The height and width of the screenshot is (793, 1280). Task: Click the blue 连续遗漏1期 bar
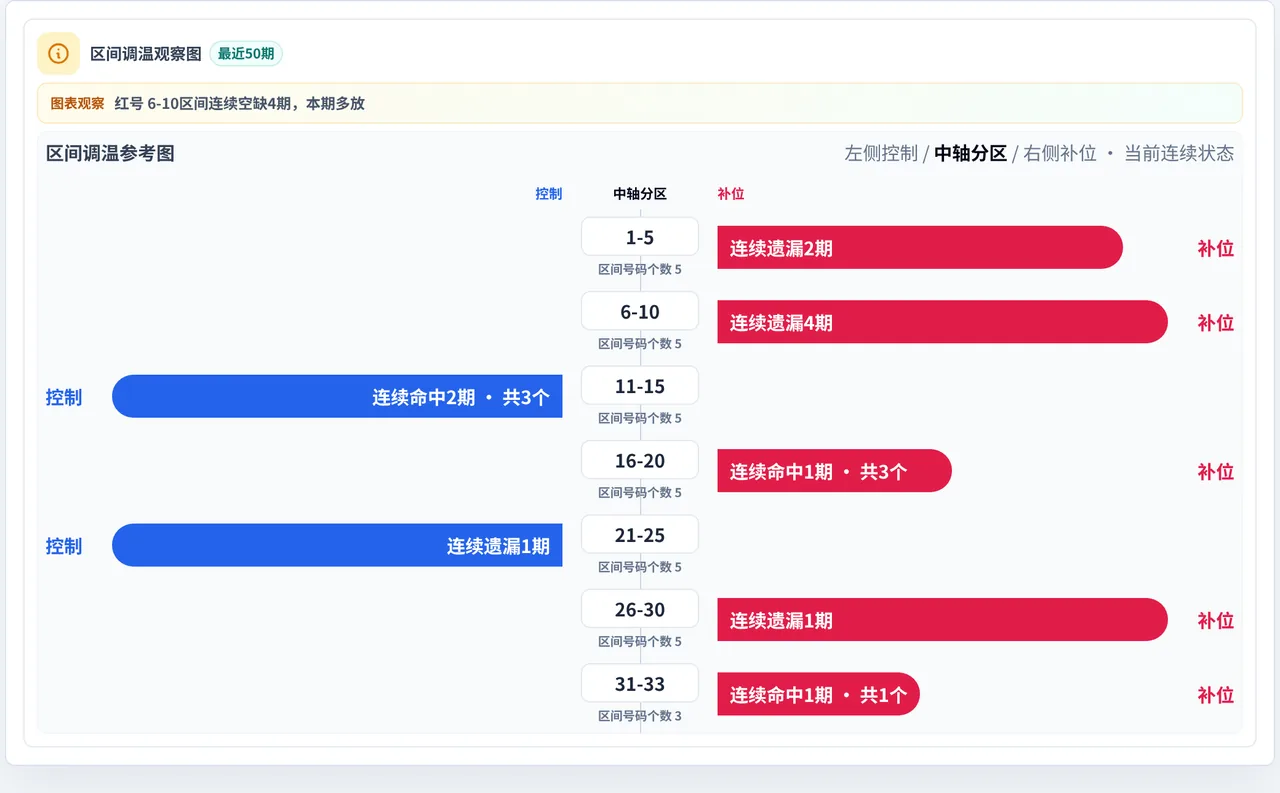[337, 546]
